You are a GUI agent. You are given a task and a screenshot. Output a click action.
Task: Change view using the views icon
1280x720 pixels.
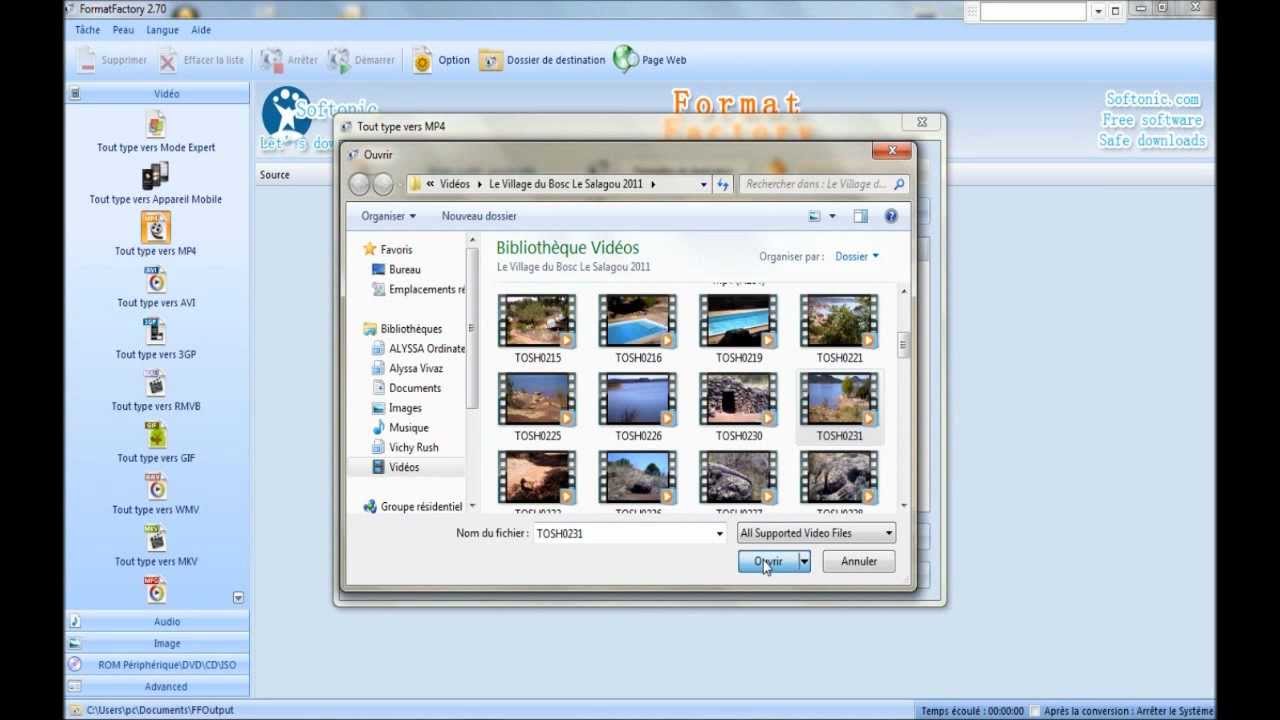tap(815, 216)
